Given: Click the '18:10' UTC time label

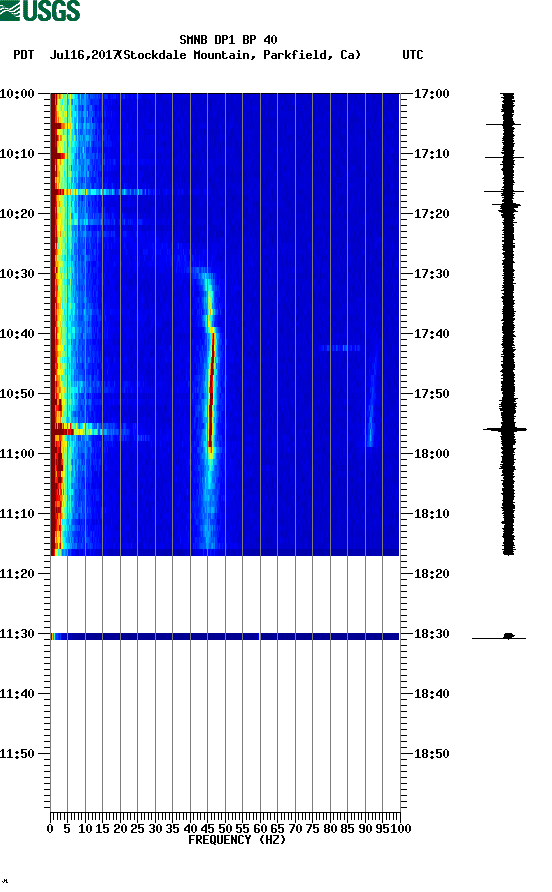Looking at the screenshot, I should (431, 514).
